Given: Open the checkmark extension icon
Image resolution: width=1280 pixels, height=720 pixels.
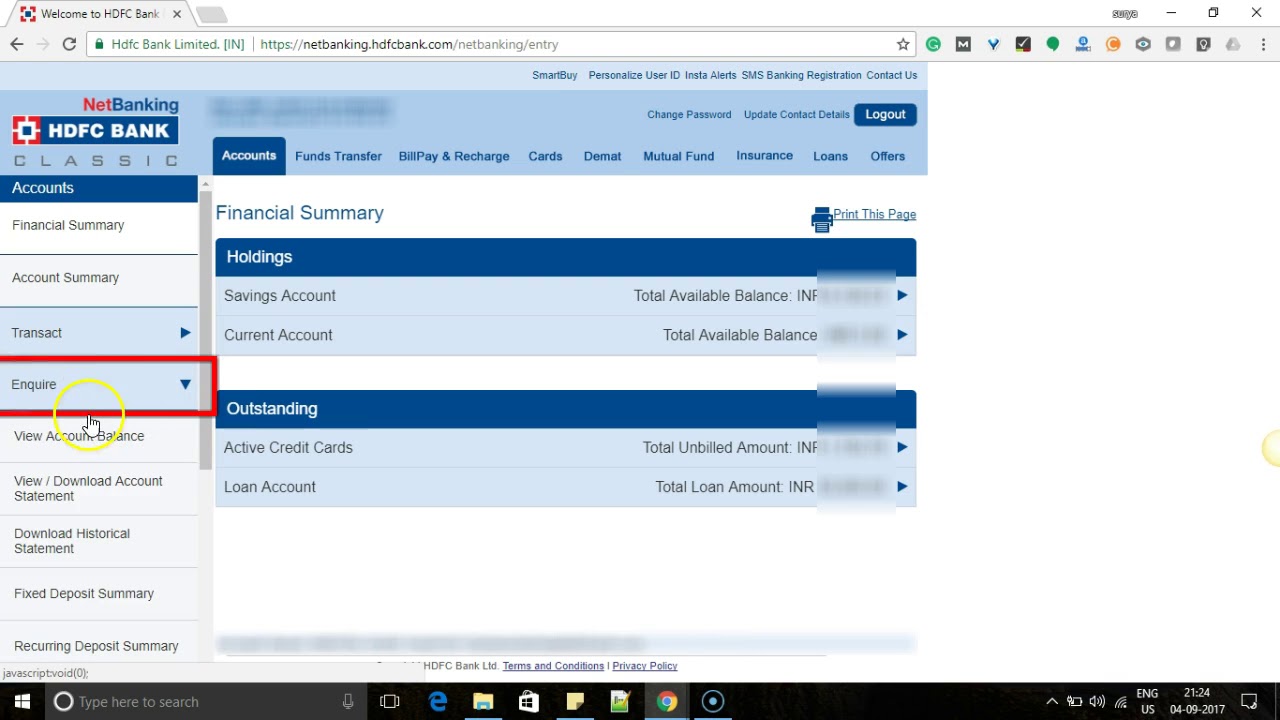Looking at the screenshot, I should [1023, 44].
